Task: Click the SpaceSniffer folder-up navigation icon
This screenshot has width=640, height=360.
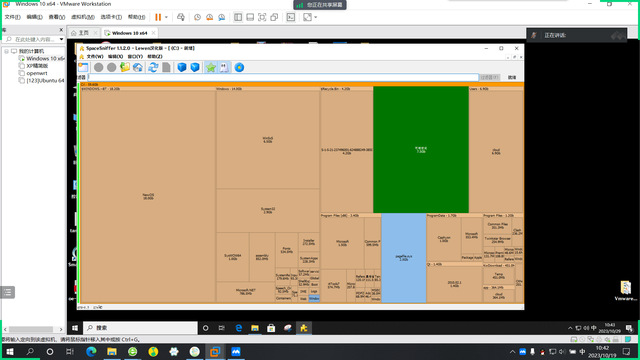Action: pyautogui.click(x=125, y=67)
